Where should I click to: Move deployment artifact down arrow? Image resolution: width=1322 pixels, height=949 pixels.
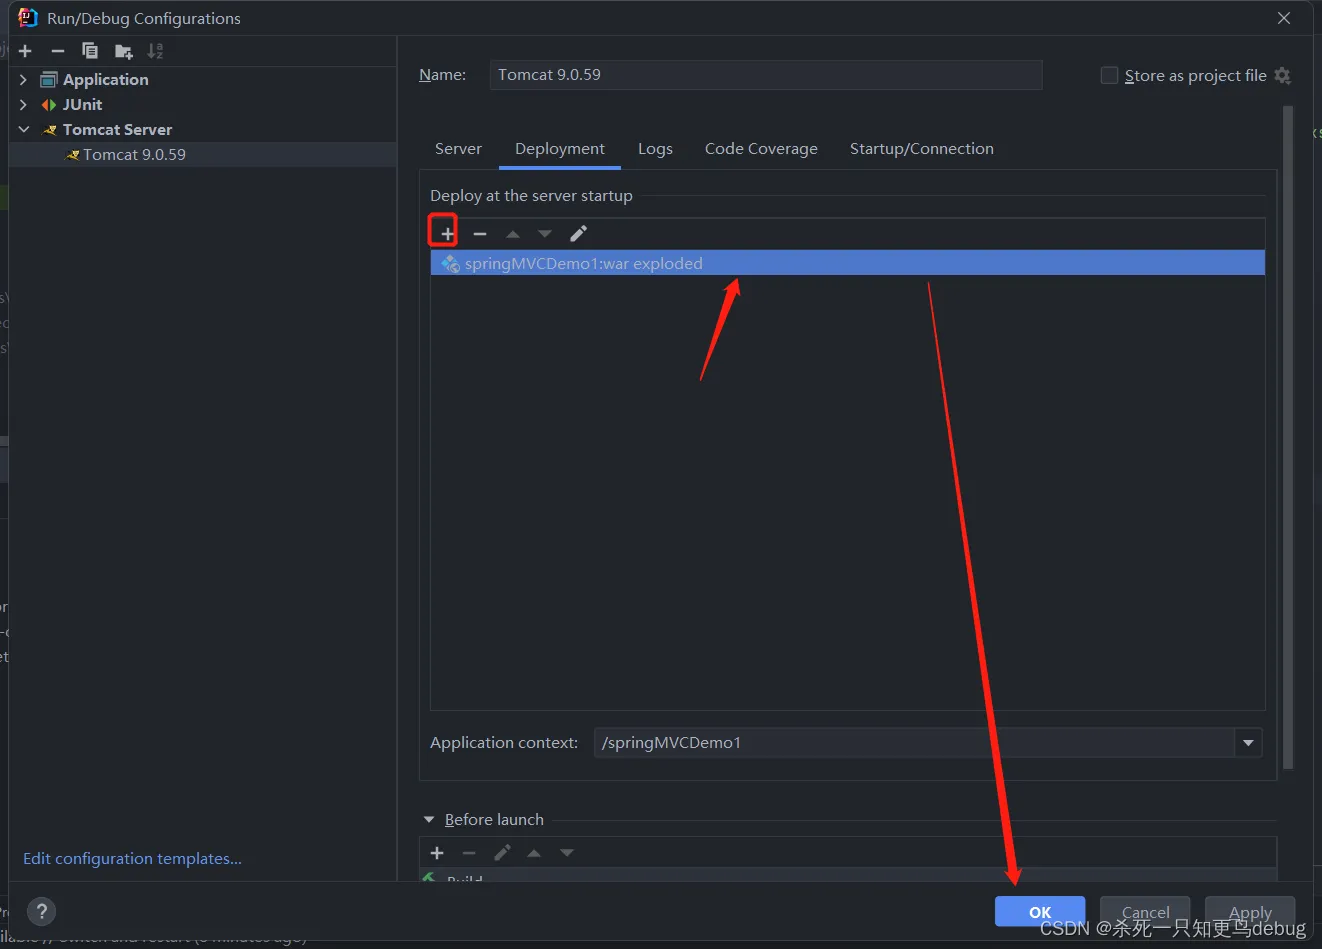point(545,234)
